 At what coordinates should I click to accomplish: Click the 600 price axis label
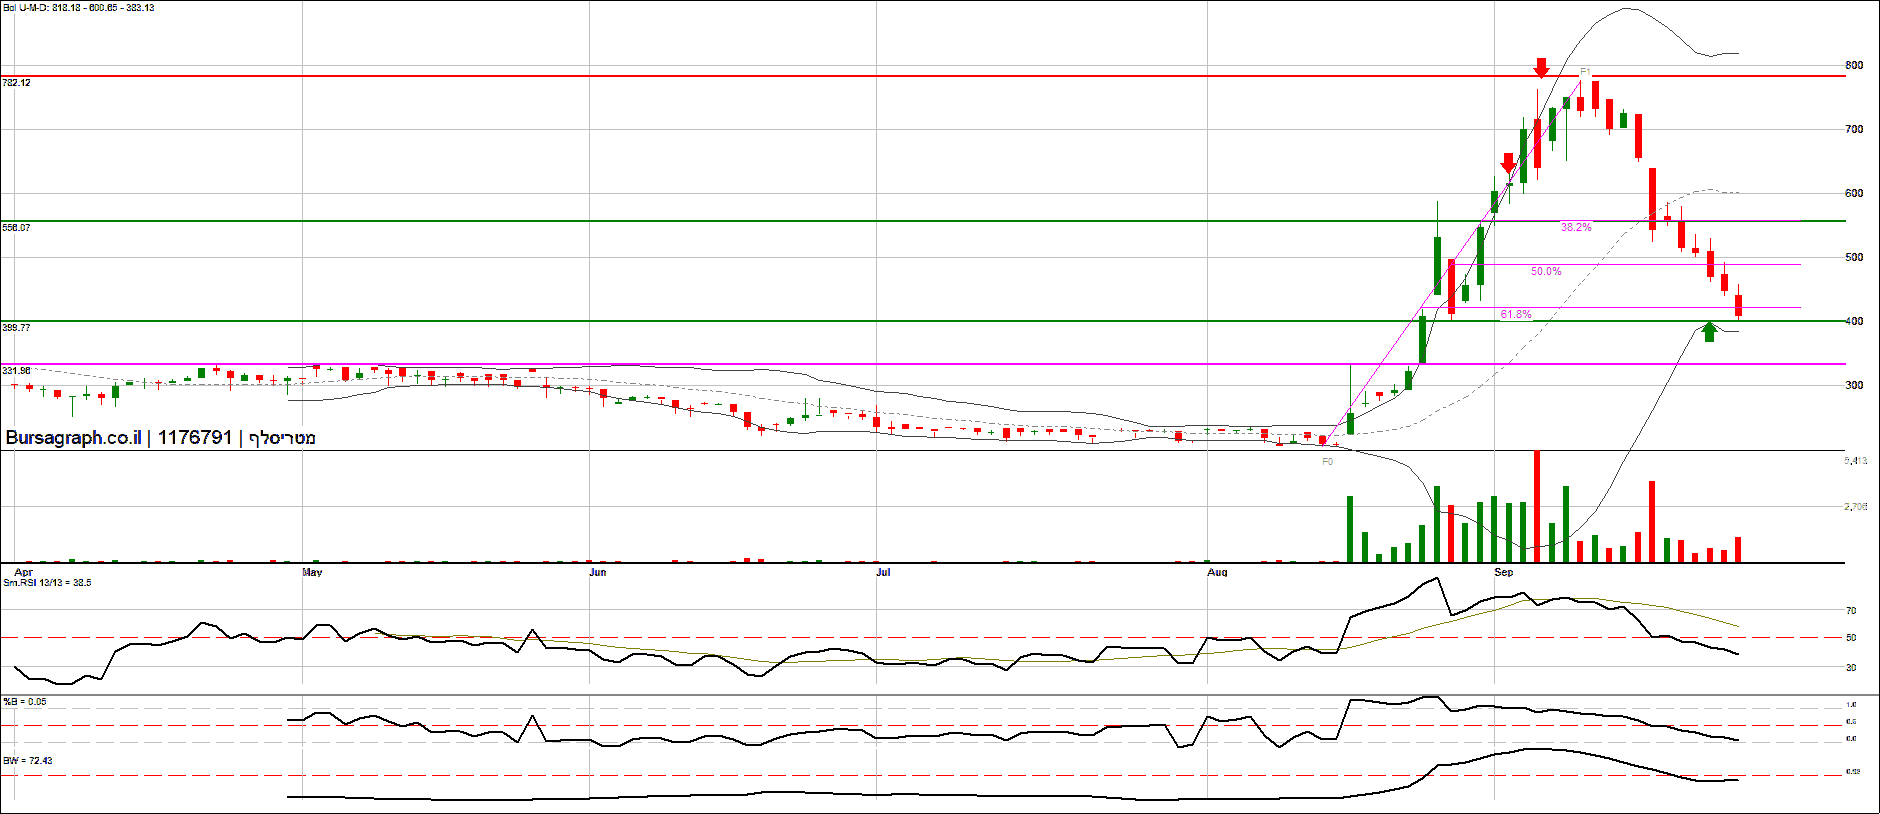(x=1854, y=194)
